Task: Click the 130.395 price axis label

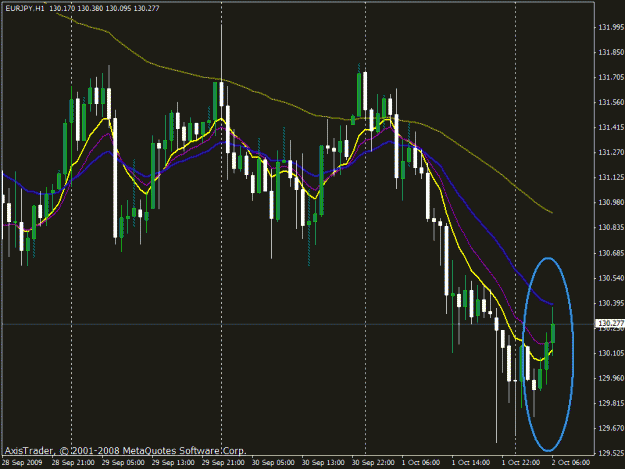Action: 611,303
